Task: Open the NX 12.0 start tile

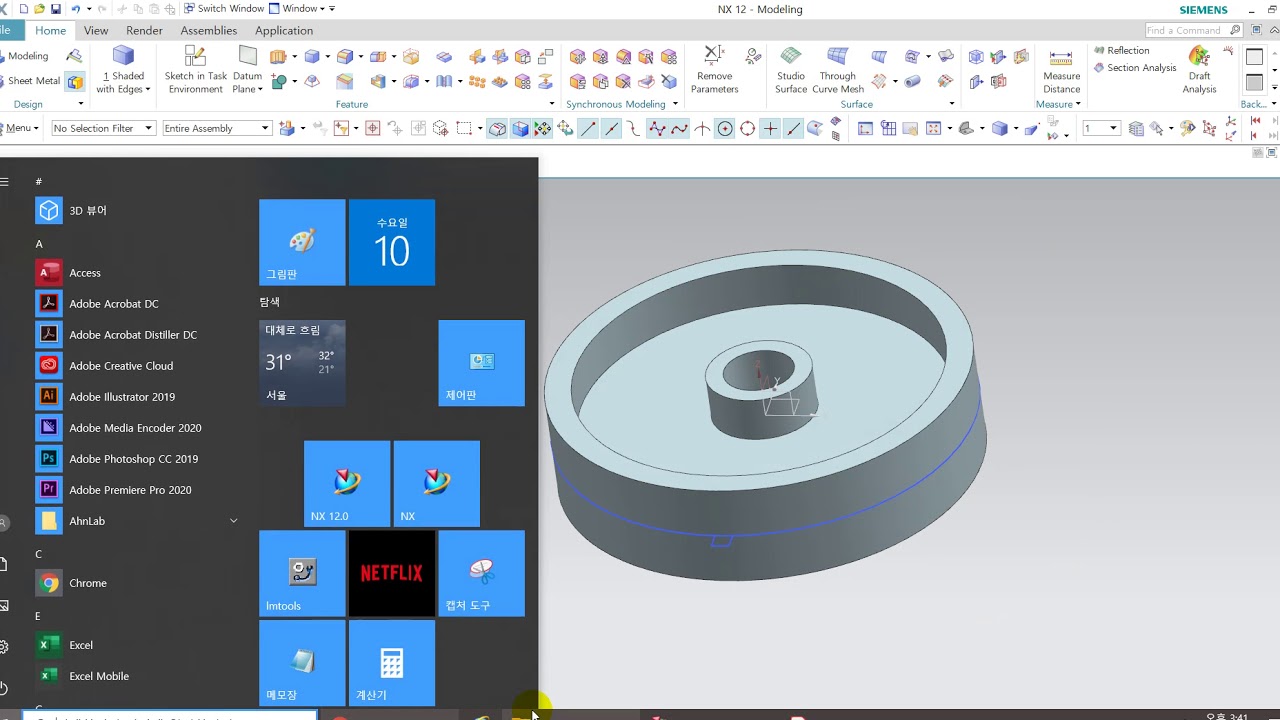Action: (347, 483)
